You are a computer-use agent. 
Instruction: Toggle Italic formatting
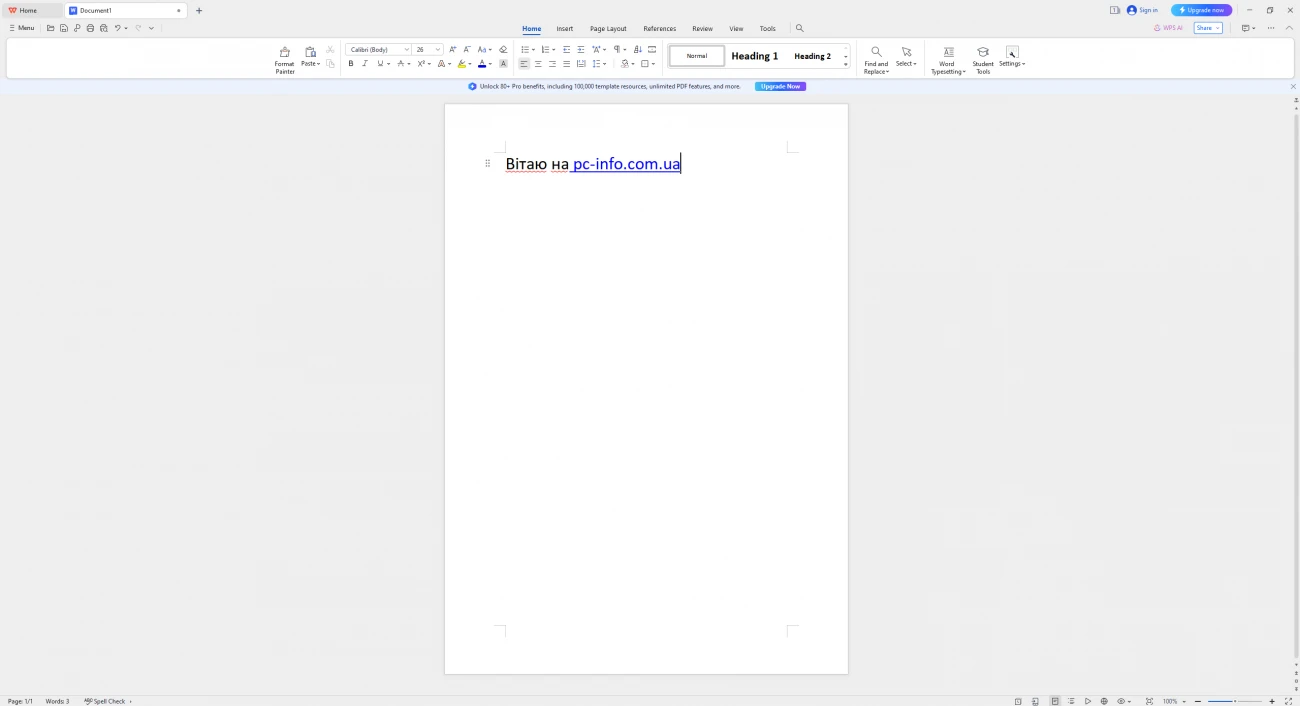(365, 64)
